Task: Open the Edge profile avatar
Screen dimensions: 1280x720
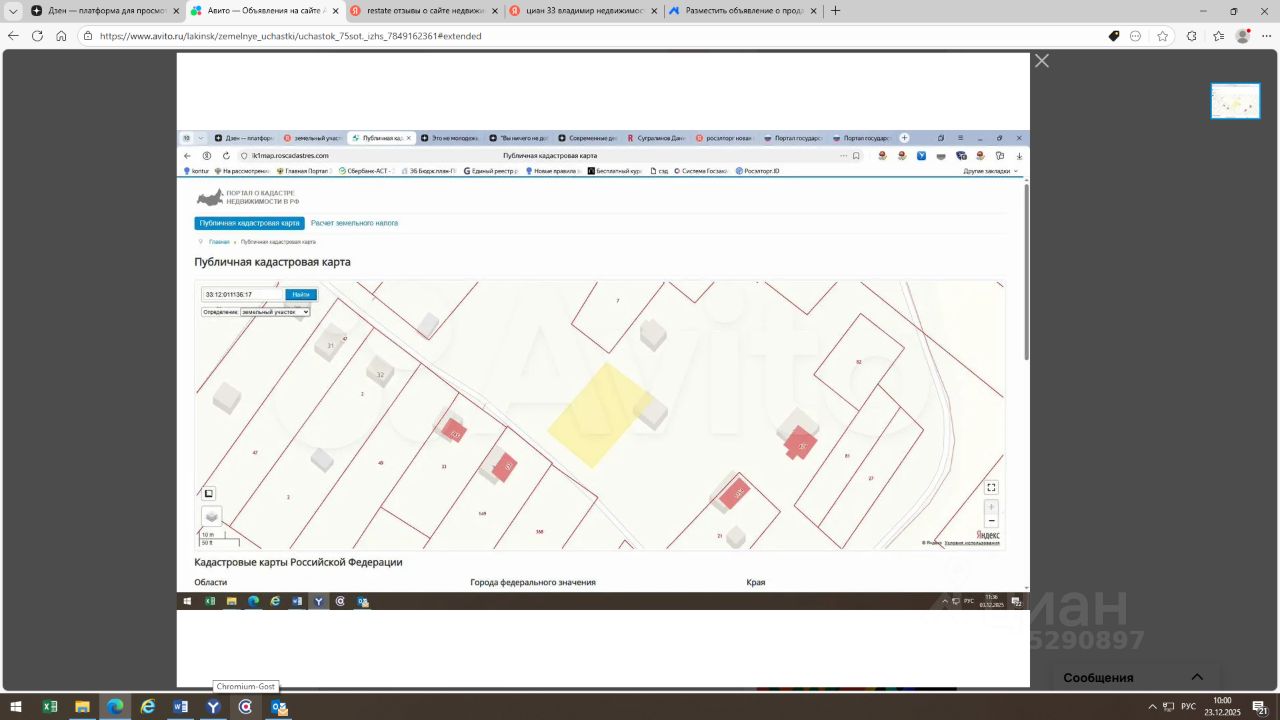Action: (1243, 36)
